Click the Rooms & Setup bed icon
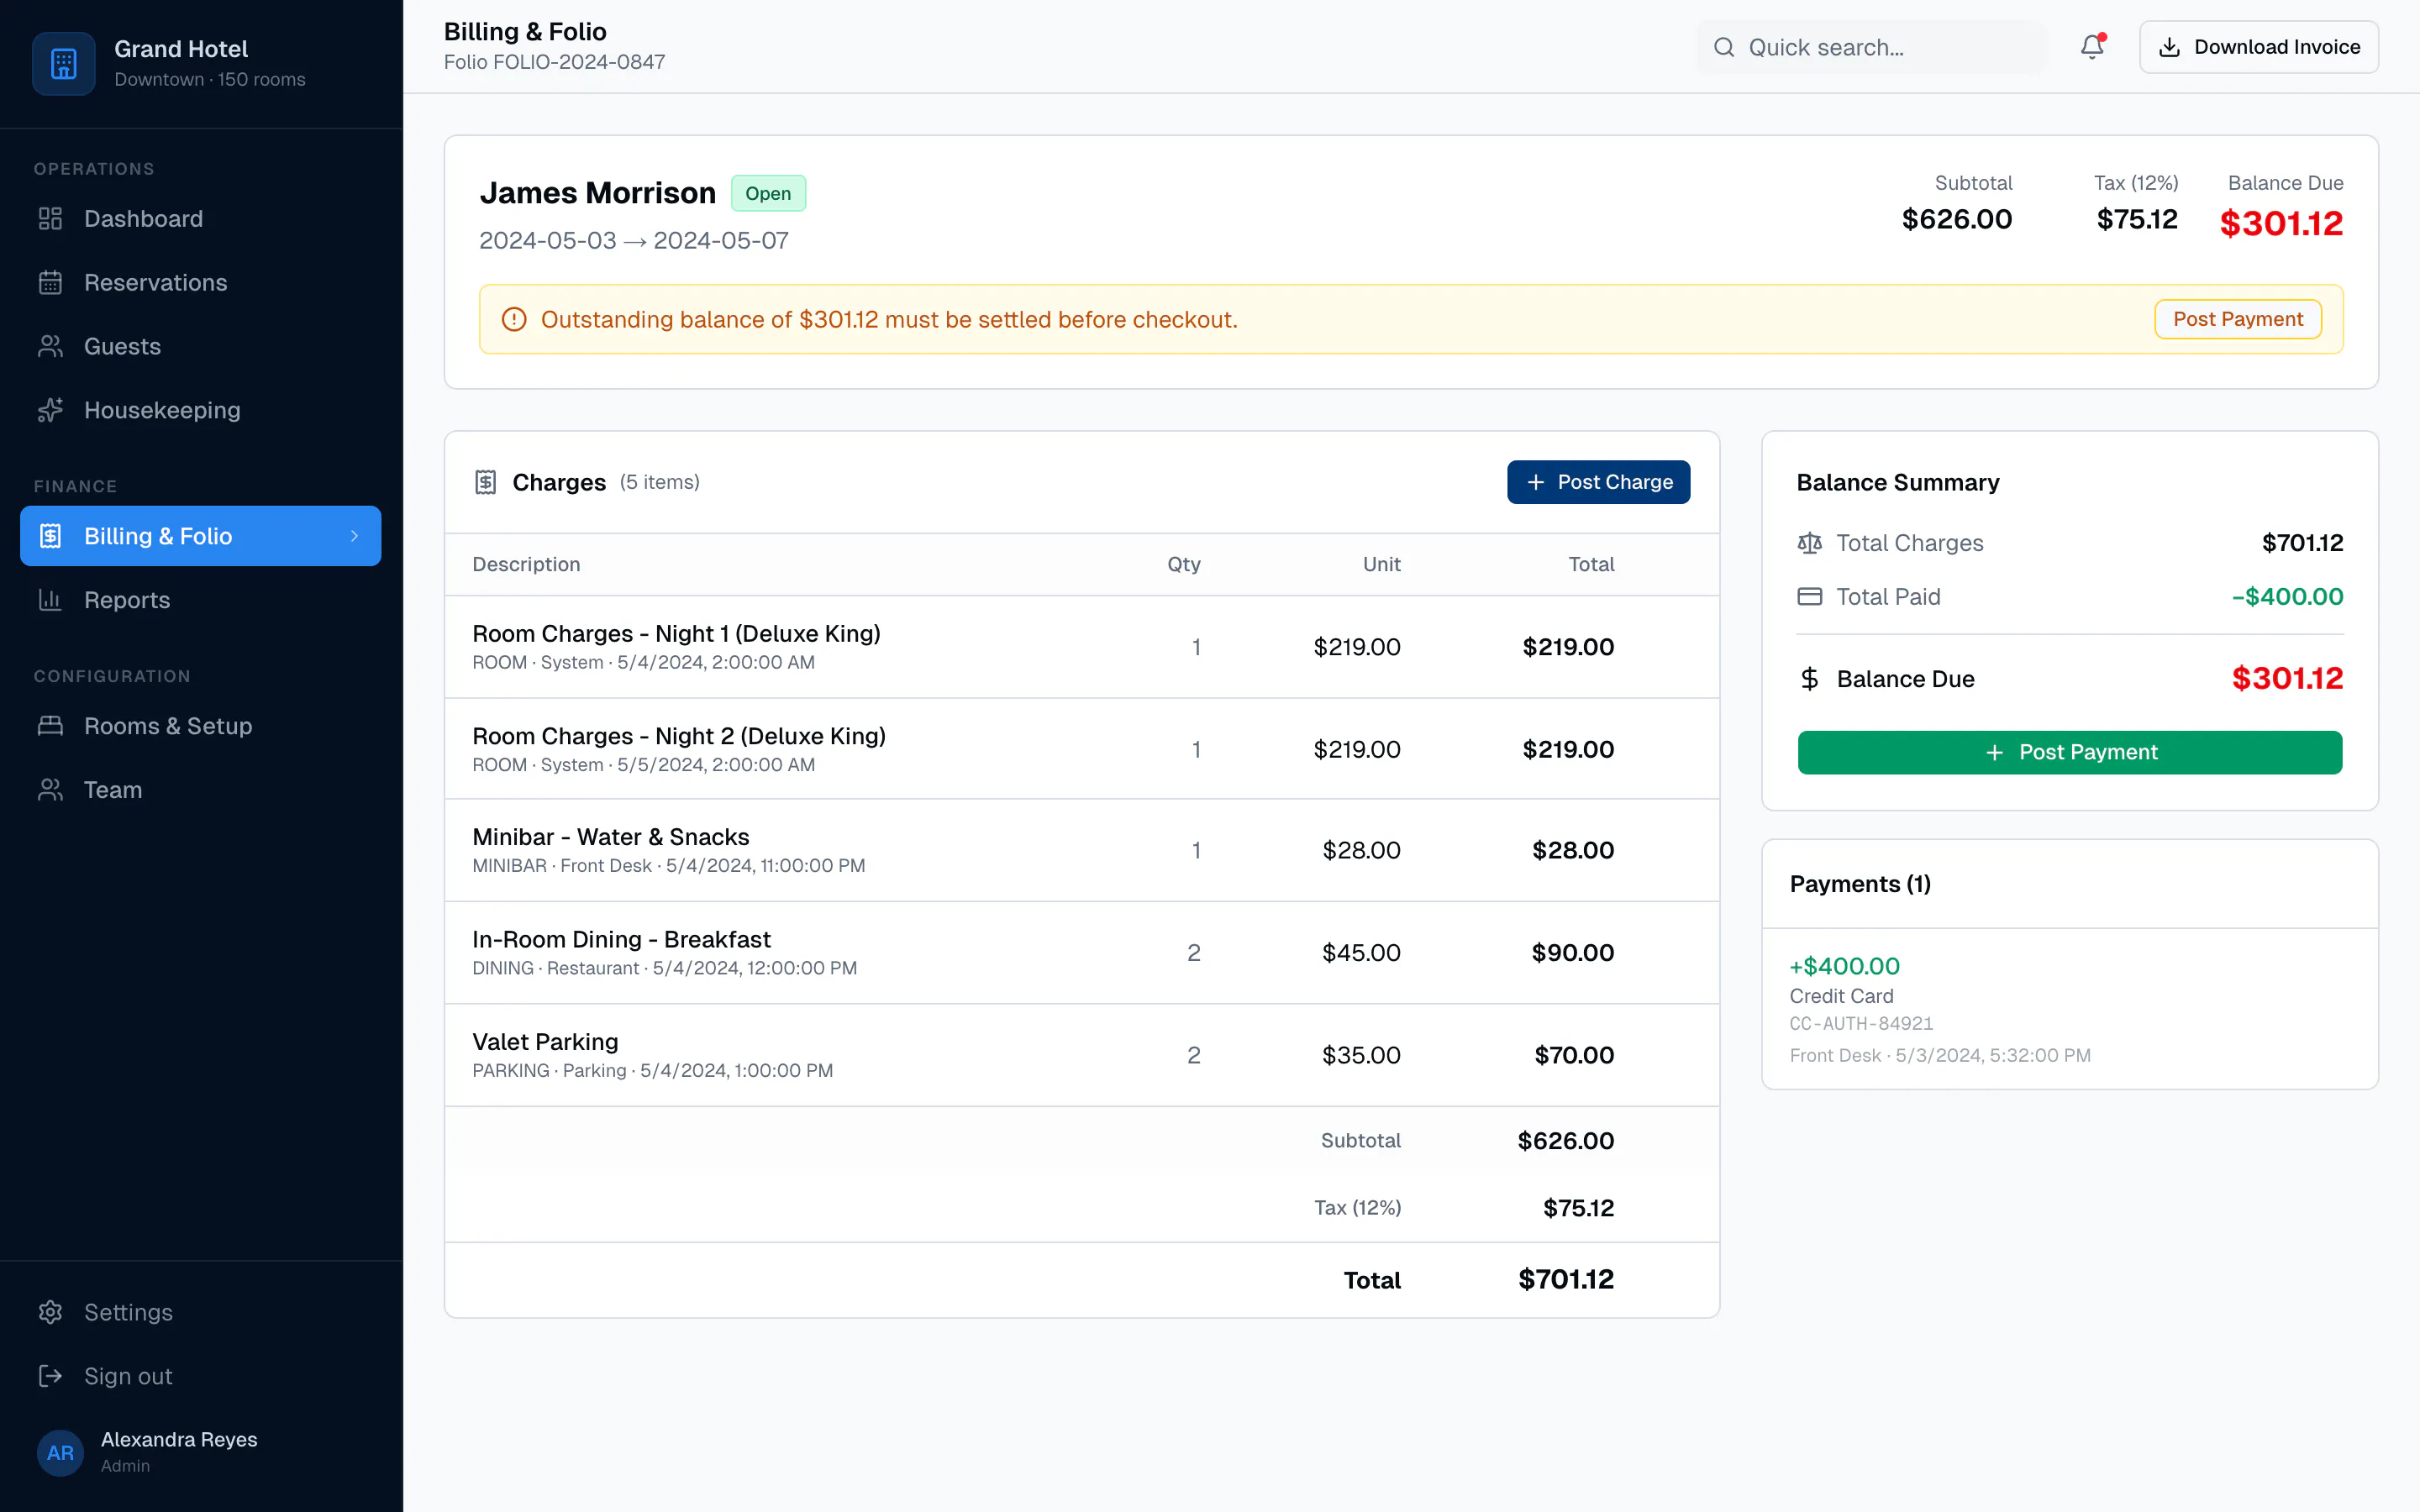The image size is (2420, 1512). [50, 726]
